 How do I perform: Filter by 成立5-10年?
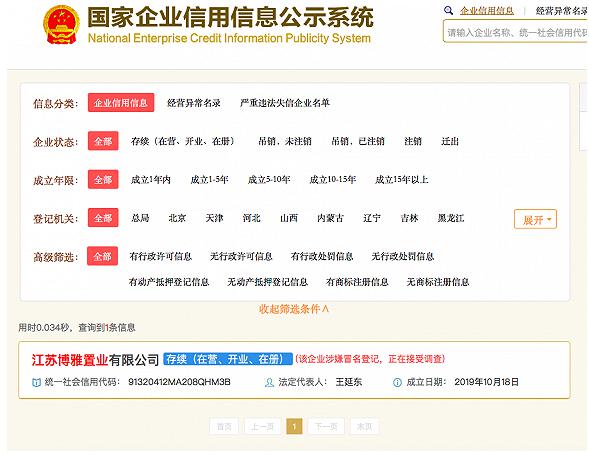(x=269, y=180)
